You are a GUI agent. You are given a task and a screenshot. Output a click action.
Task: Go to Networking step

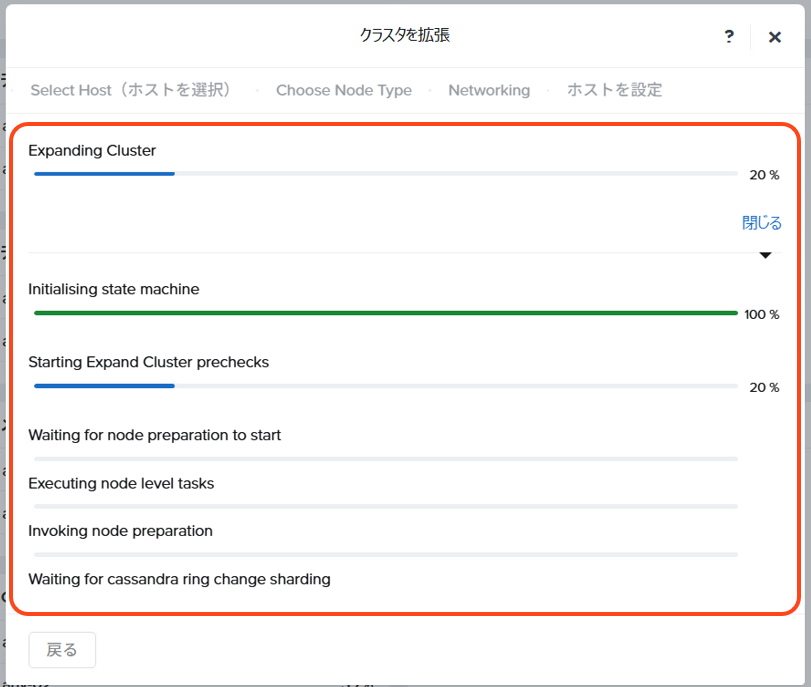[x=489, y=90]
